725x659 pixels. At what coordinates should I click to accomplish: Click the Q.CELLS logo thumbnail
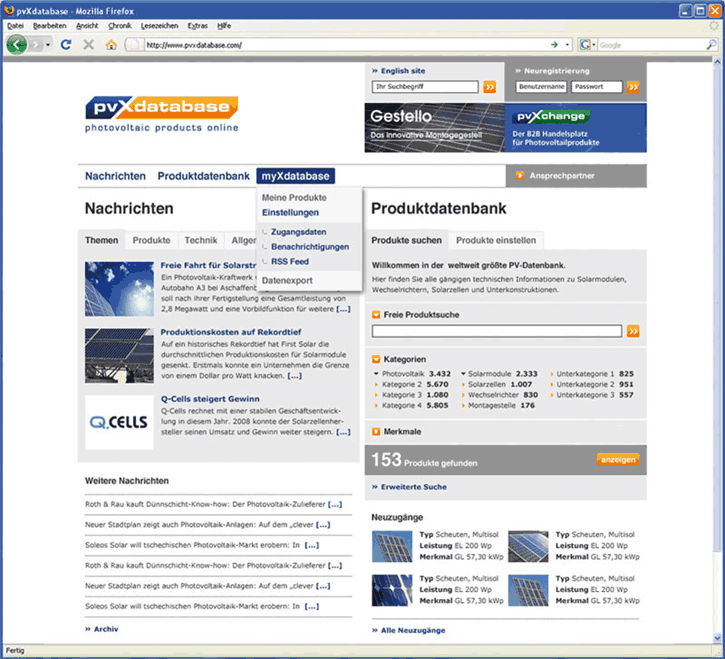pyautogui.click(x=119, y=422)
